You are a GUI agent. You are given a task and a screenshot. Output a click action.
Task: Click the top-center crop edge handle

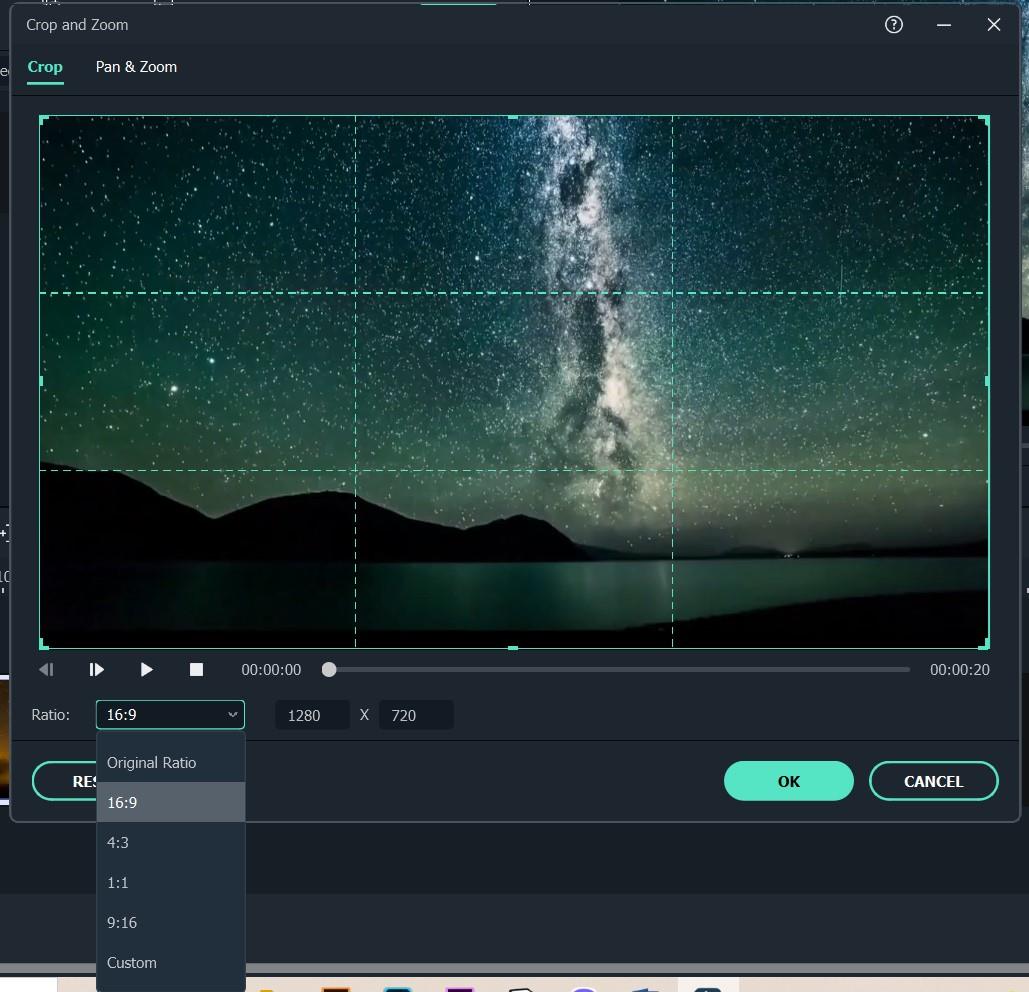[x=513, y=118]
